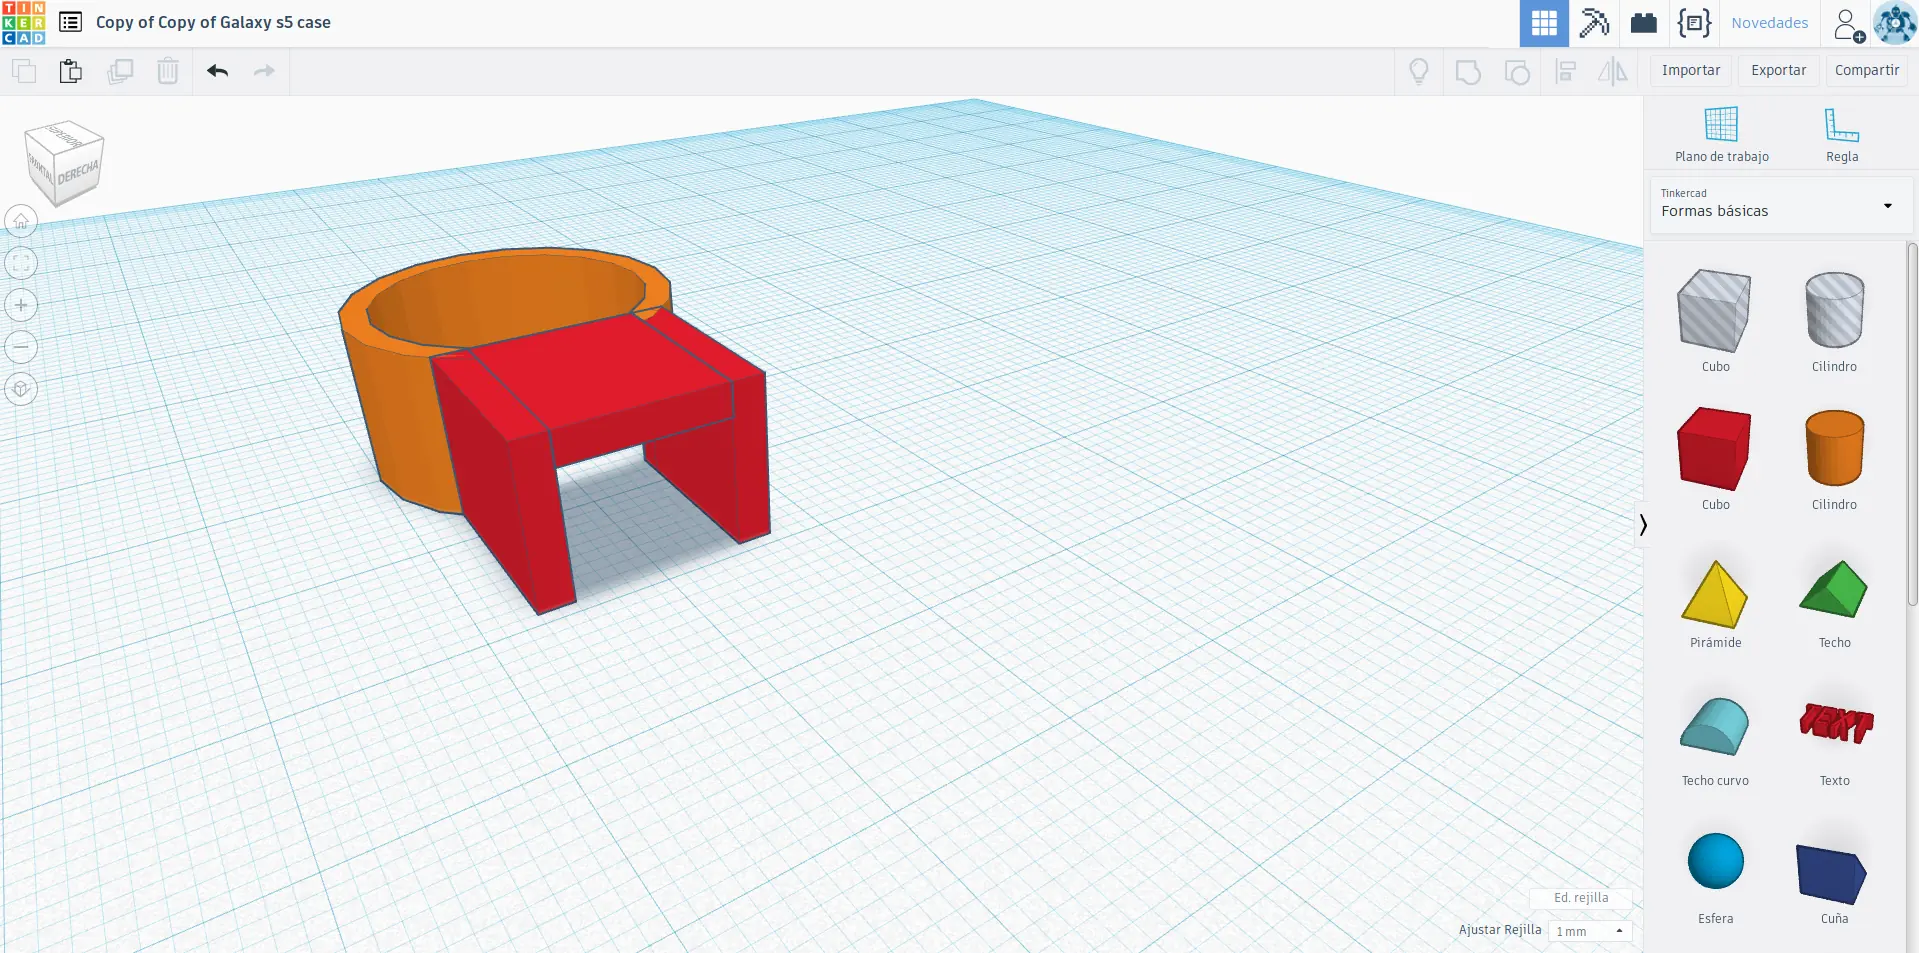Open the Bricks view
The width and height of the screenshot is (1919, 953).
[x=1644, y=23]
